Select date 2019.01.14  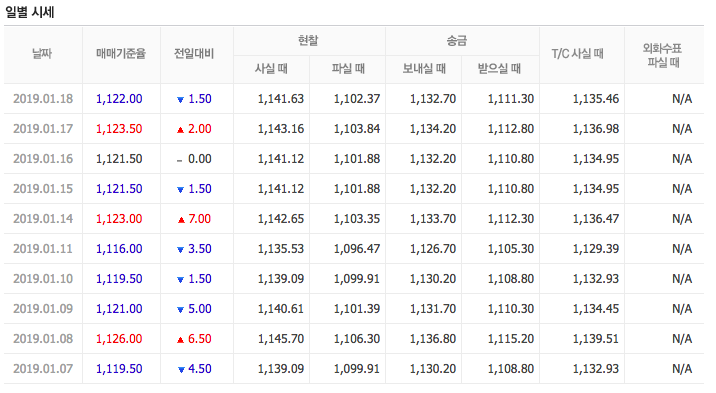[x=43, y=219]
